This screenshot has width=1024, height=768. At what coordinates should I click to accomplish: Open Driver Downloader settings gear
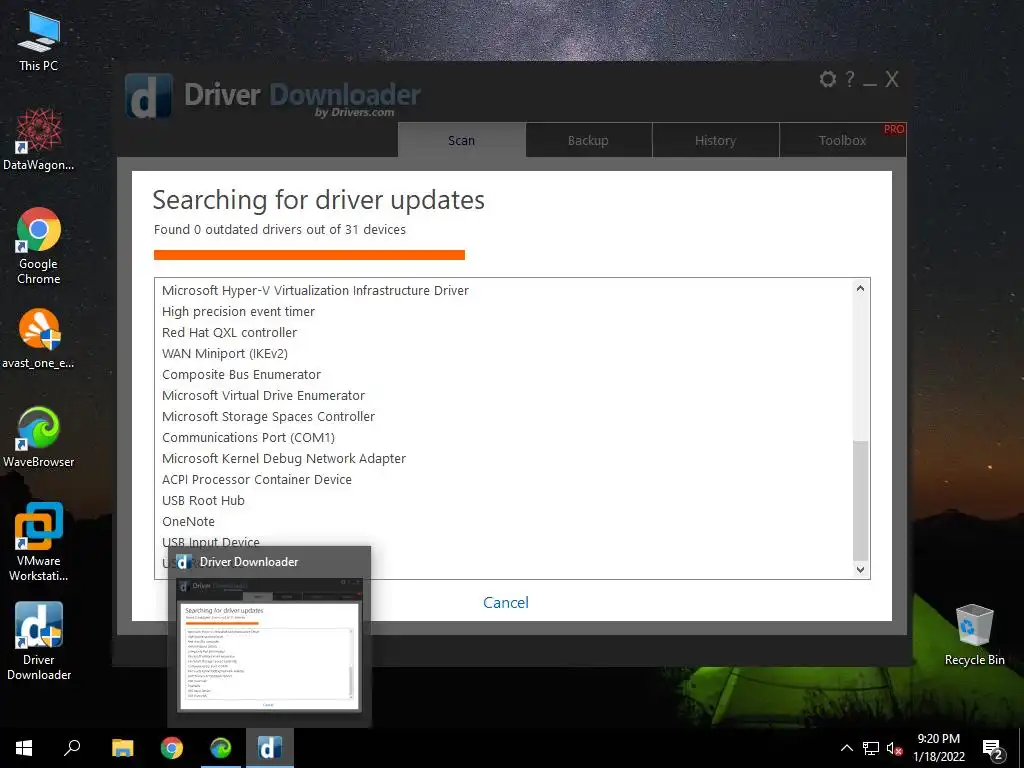pyautogui.click(x=827, y=80)
